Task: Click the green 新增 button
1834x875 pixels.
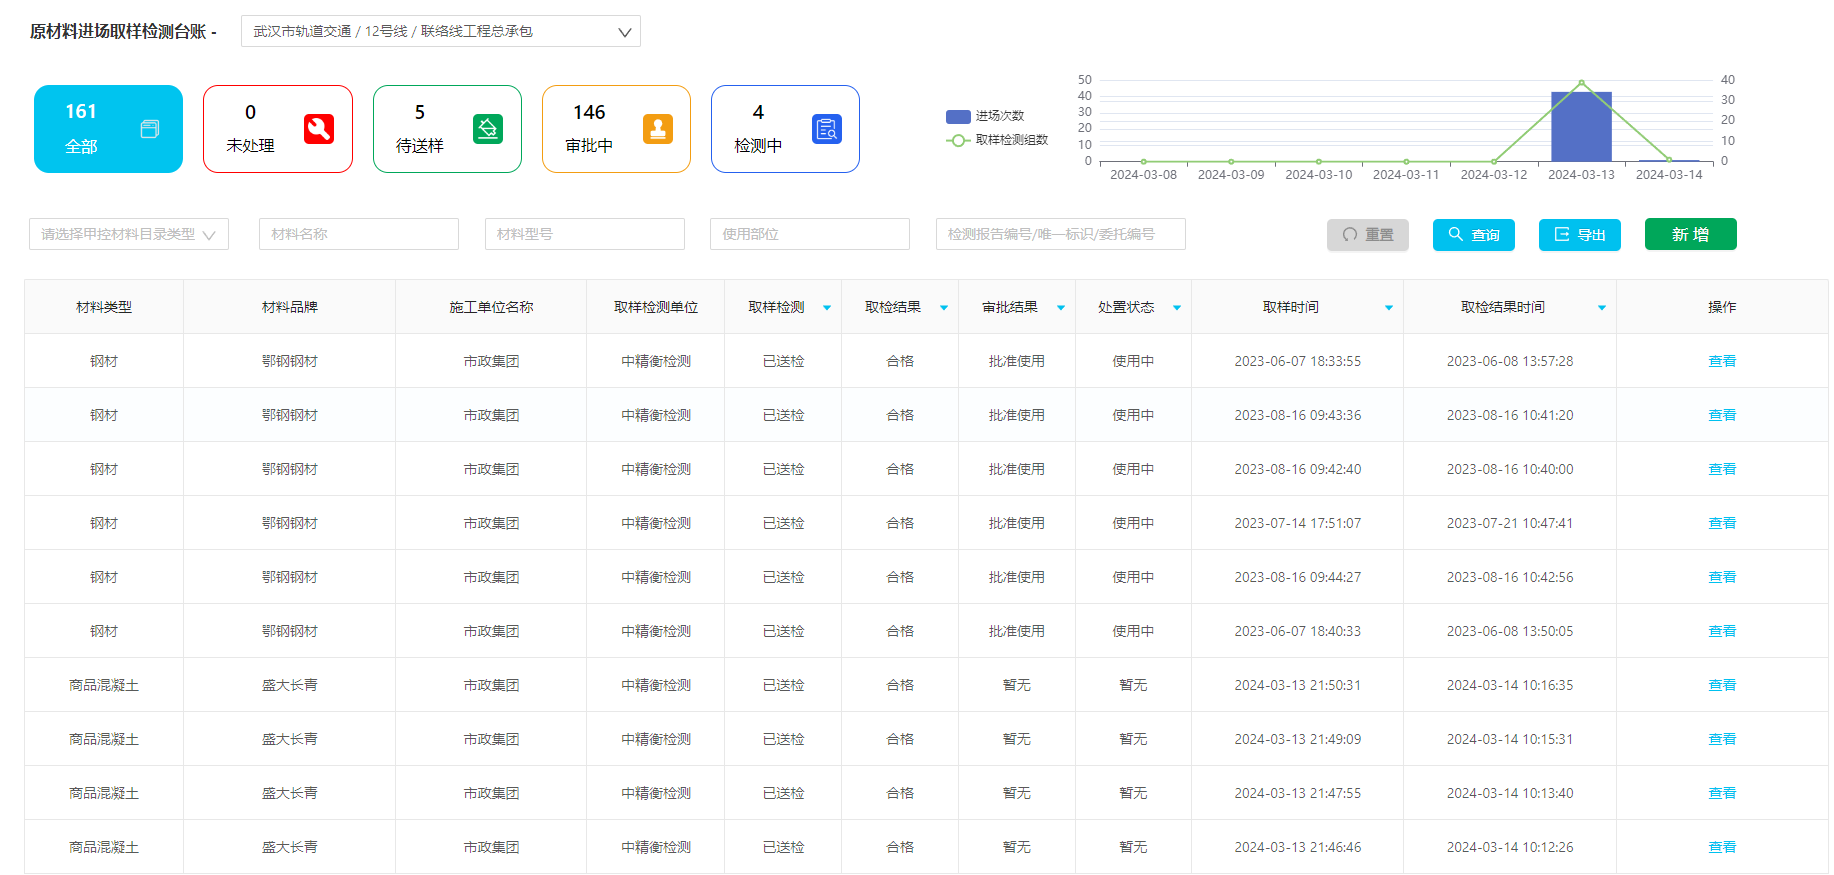Action: pyautogui.click(x=1690, y=234)
